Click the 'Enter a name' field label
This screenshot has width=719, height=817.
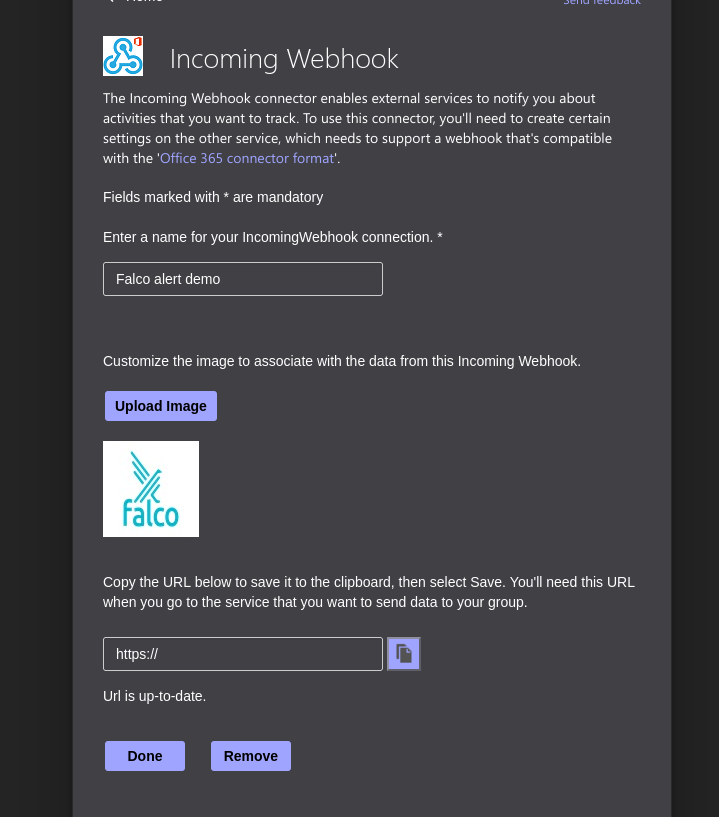272,237
